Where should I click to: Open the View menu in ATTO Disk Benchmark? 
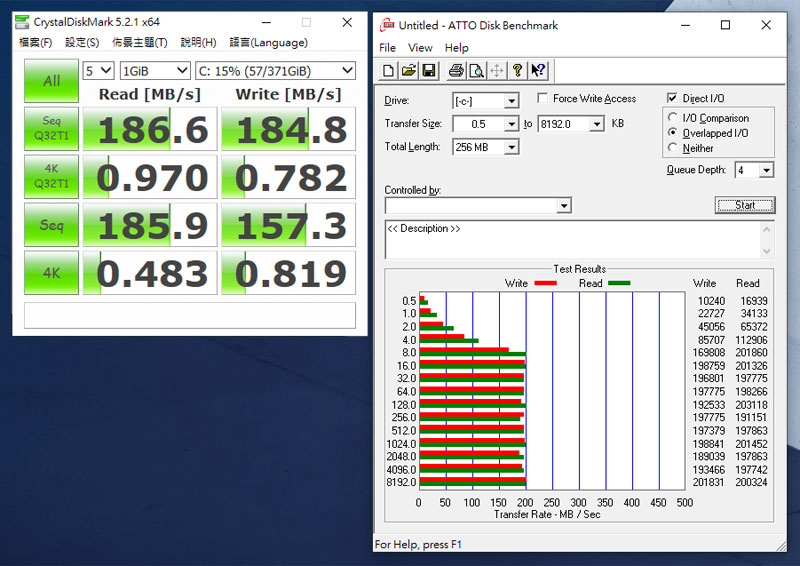click(420, 47)
